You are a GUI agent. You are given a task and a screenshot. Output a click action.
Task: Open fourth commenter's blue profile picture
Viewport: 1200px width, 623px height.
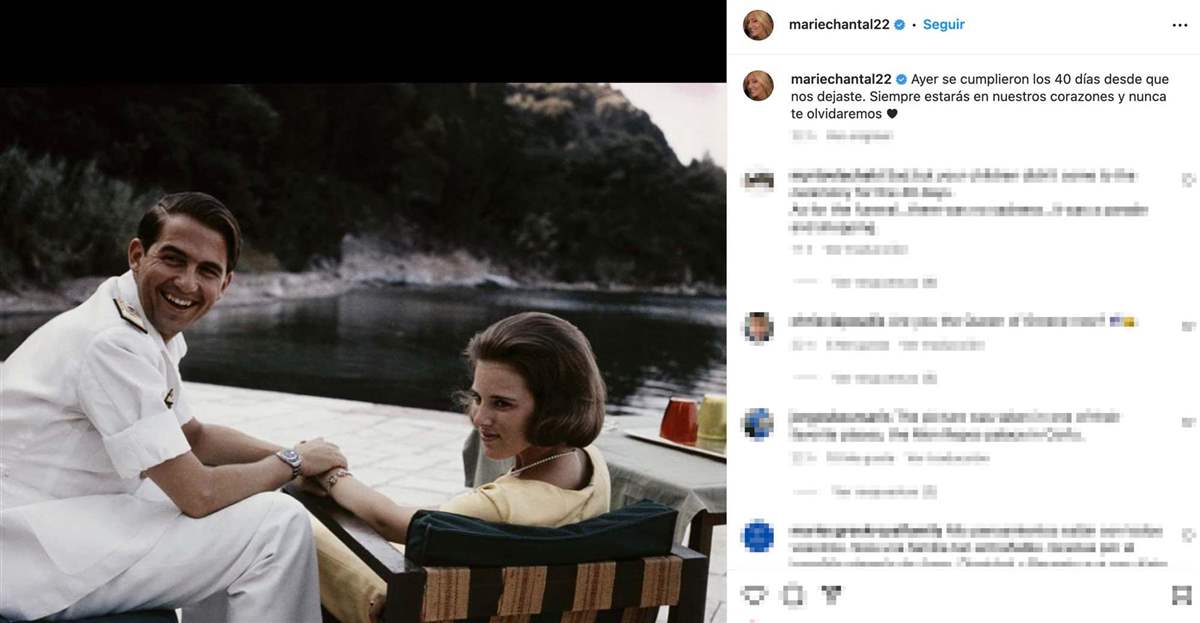758,535
